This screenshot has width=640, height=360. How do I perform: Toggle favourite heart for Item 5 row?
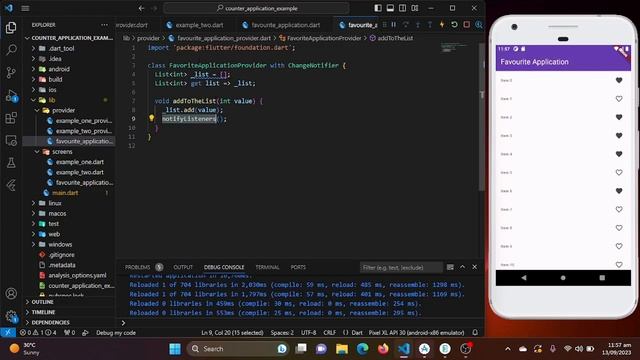click(x=619, y=172)
